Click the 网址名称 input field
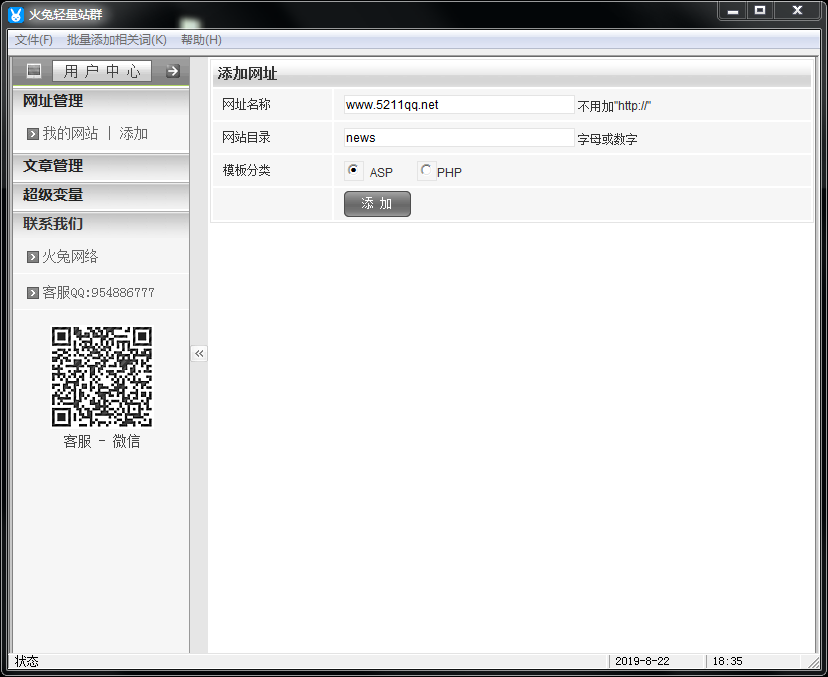 [458, 105]
